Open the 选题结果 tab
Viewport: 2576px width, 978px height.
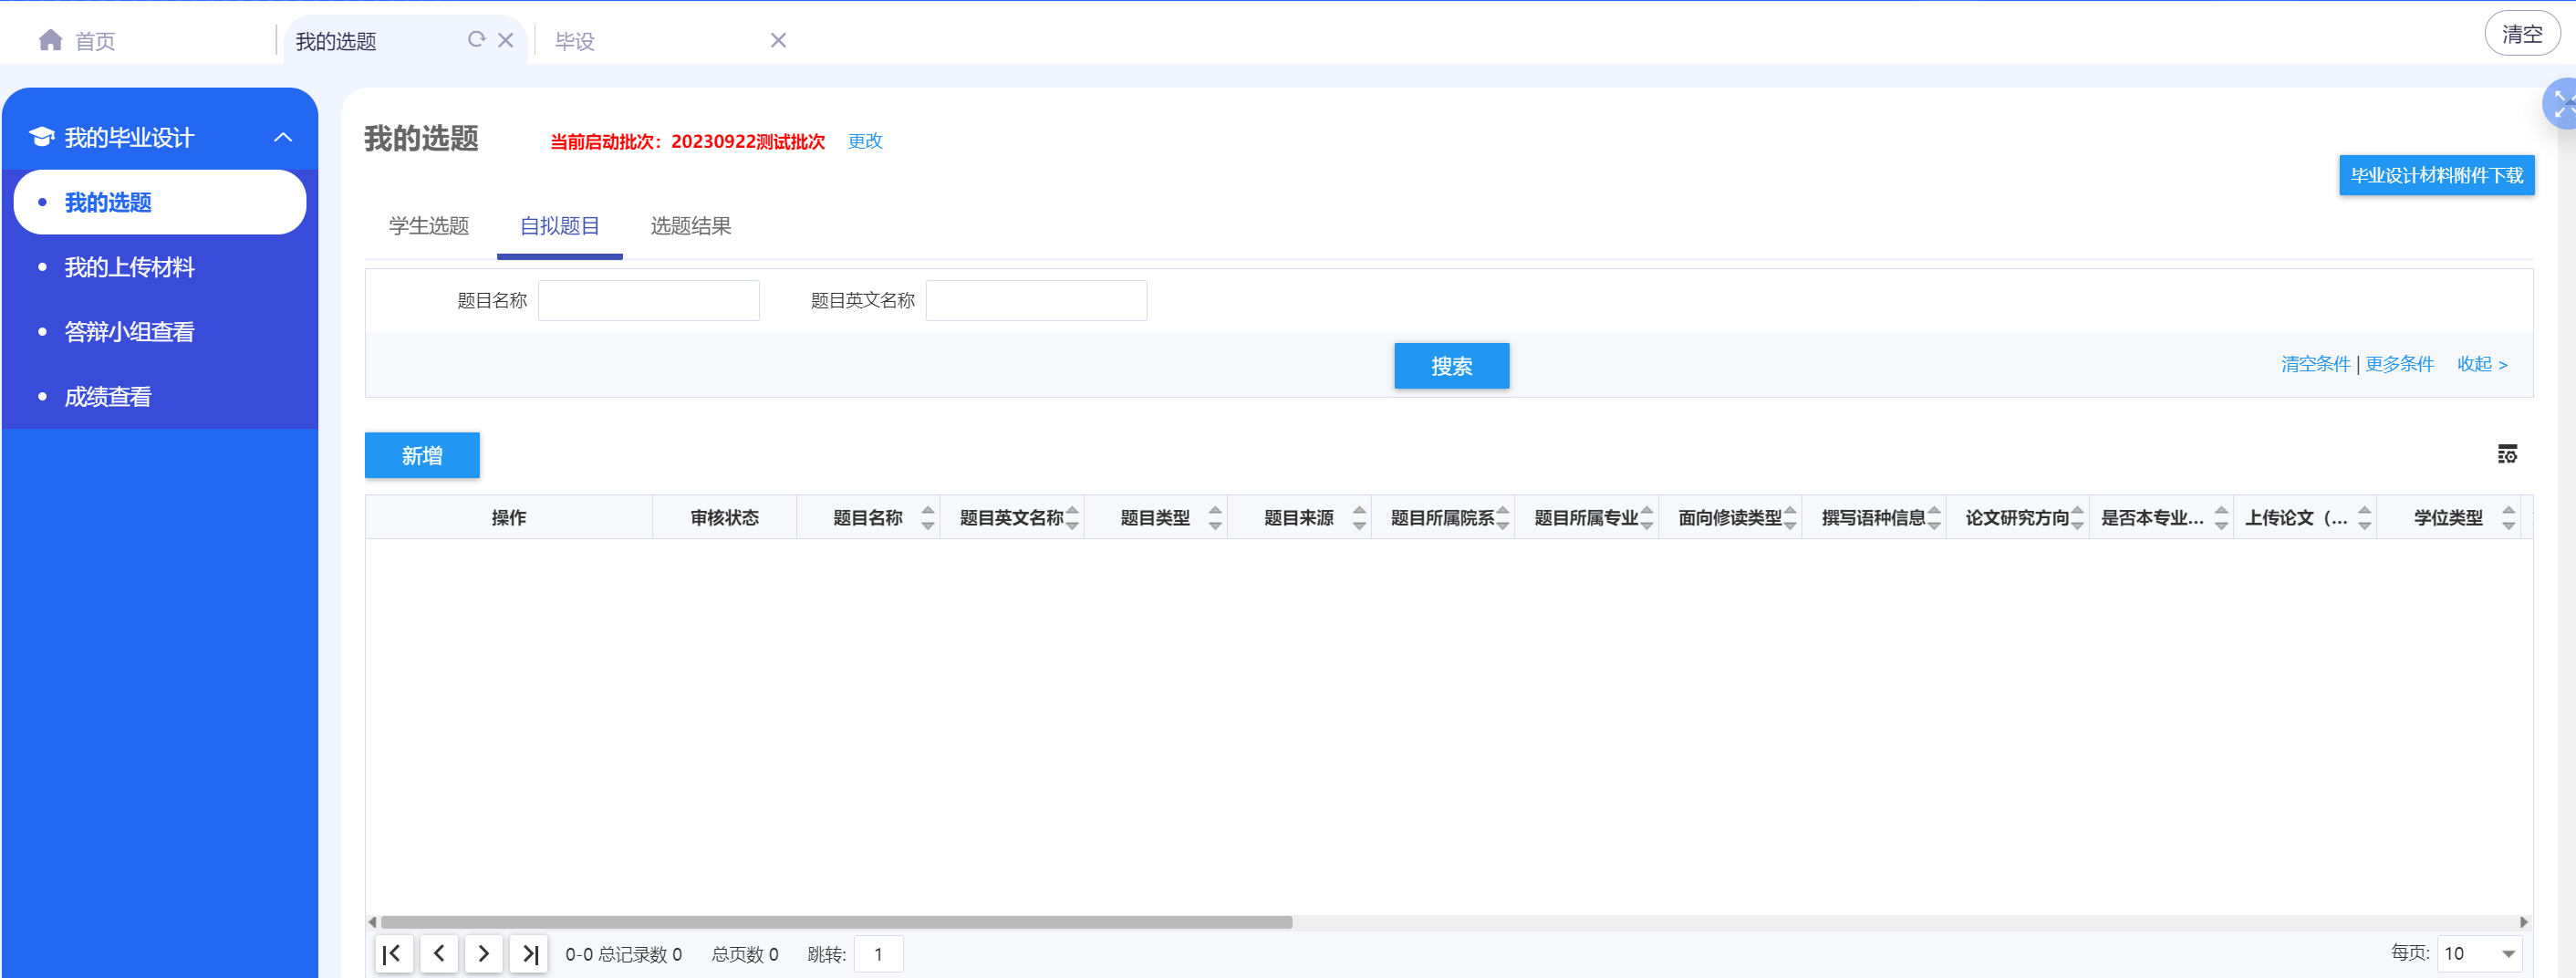[x=691, y=226]
